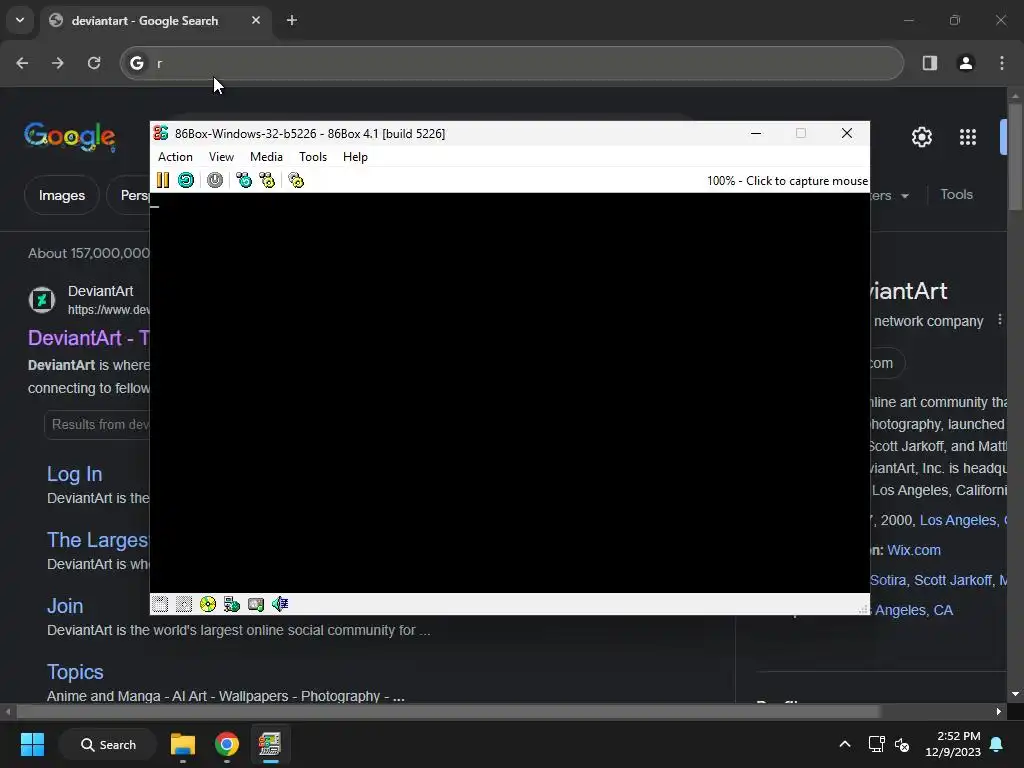Open Google apps grid
The width and height of the screenshot is (1024, 768).
coord(968,137)
